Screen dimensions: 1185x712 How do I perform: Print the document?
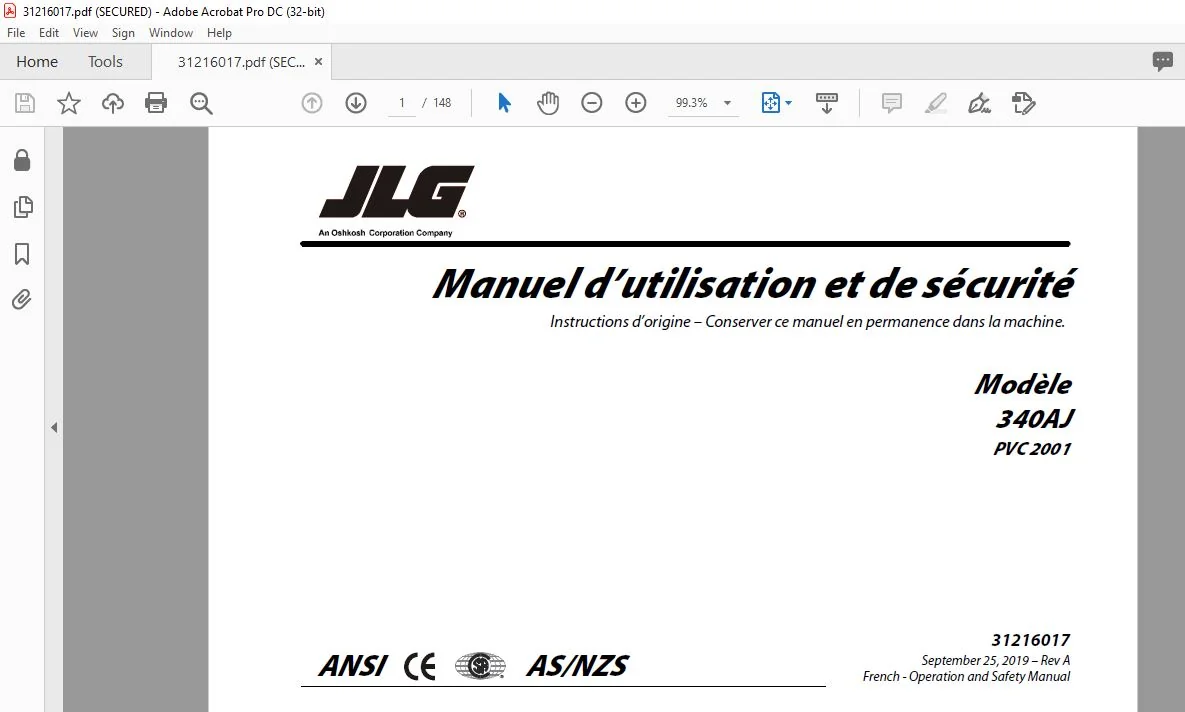(156, 103)
